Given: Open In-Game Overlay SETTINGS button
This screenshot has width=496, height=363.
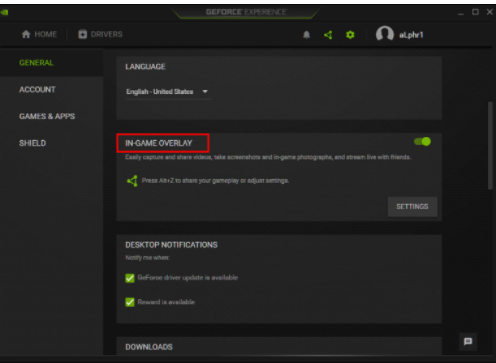Looking at the screenshot, I should click(412, 207).
